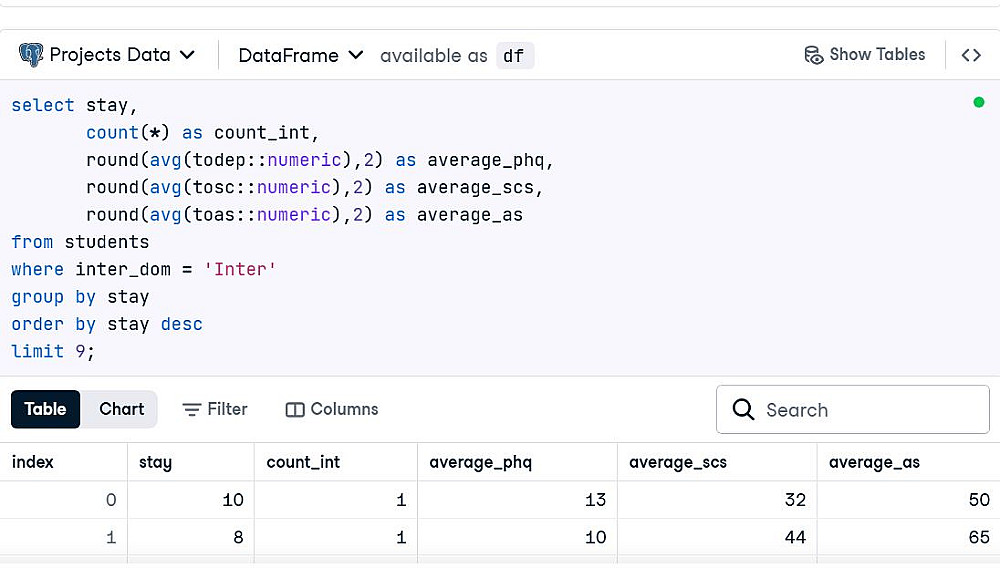
Task: Open the Projects Data source dropdown
Action: (x=108, y=55)
